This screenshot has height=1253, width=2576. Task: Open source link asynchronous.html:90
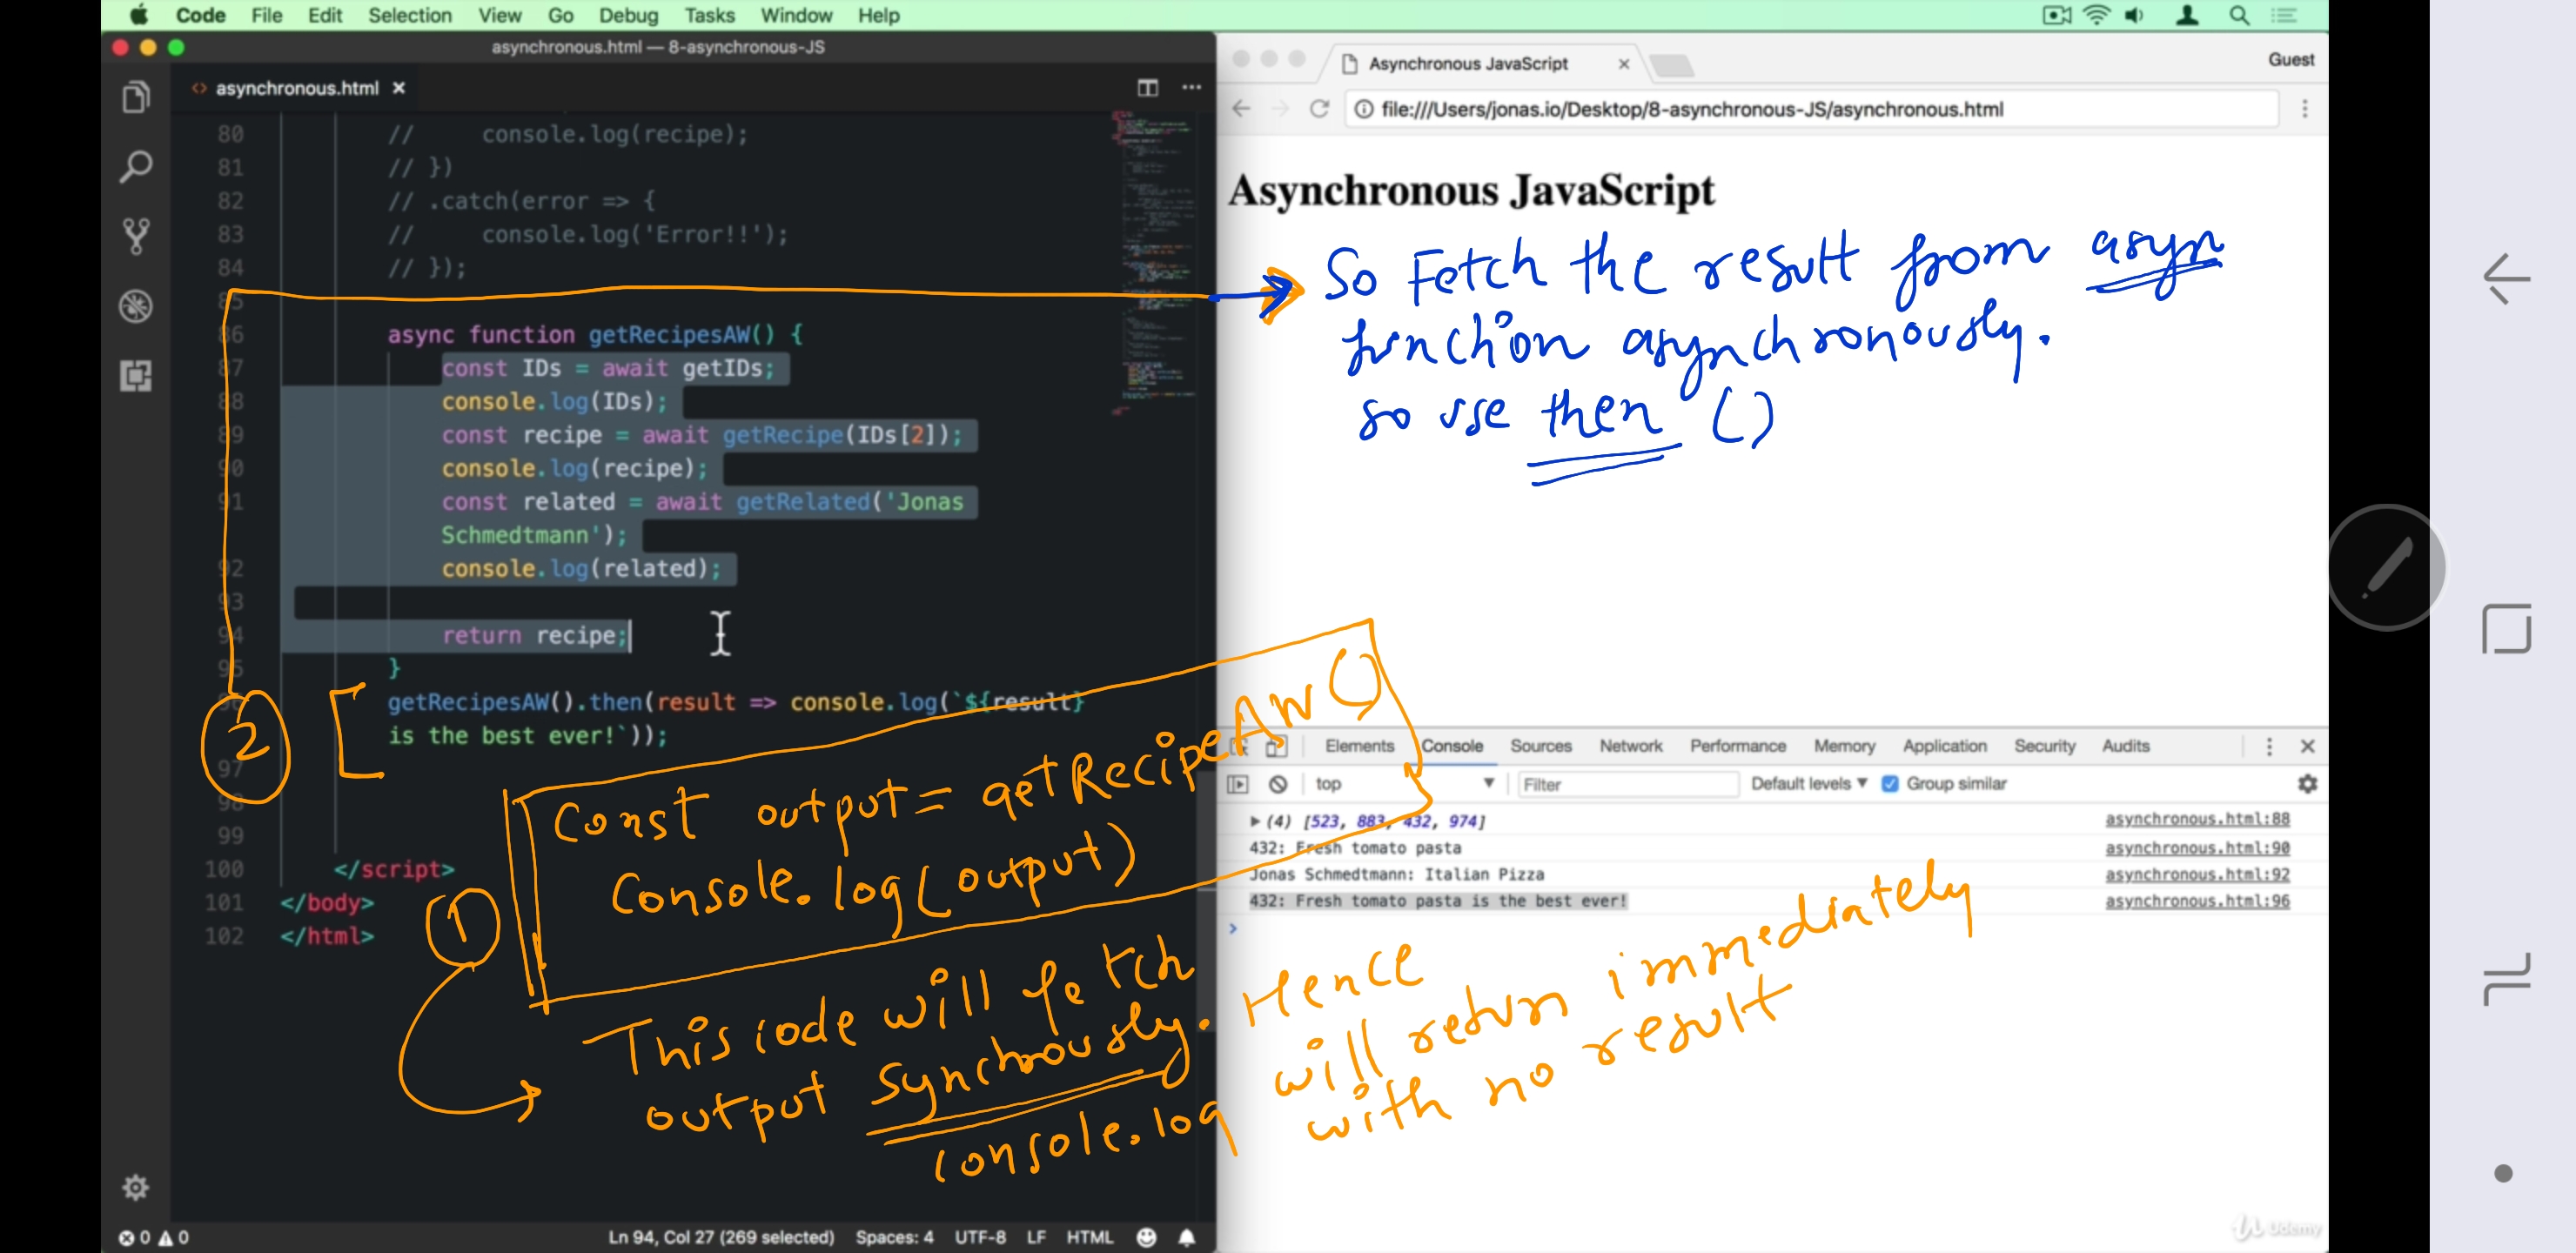(2196, 848)
